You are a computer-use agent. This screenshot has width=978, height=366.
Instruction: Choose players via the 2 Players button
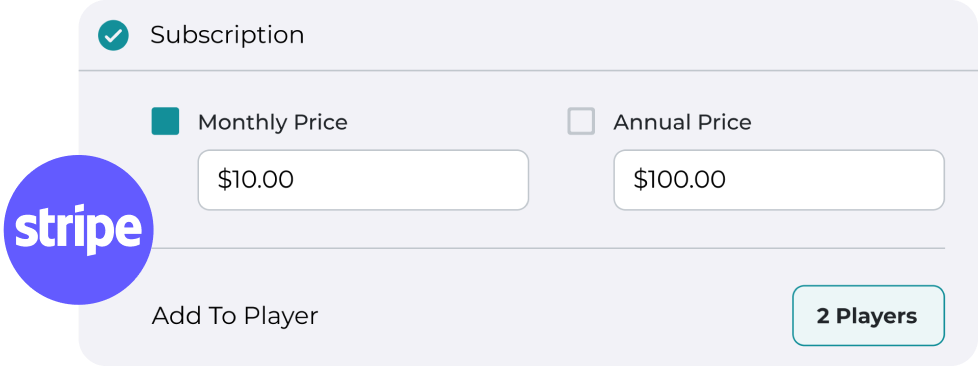tap(868, 315)
